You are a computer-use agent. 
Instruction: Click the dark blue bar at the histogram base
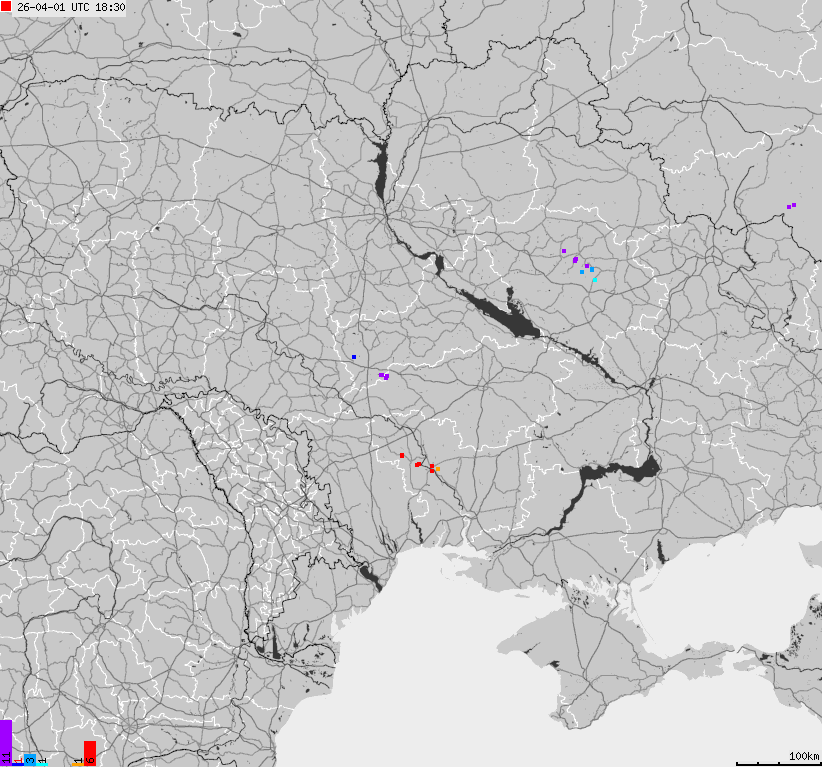17,763
